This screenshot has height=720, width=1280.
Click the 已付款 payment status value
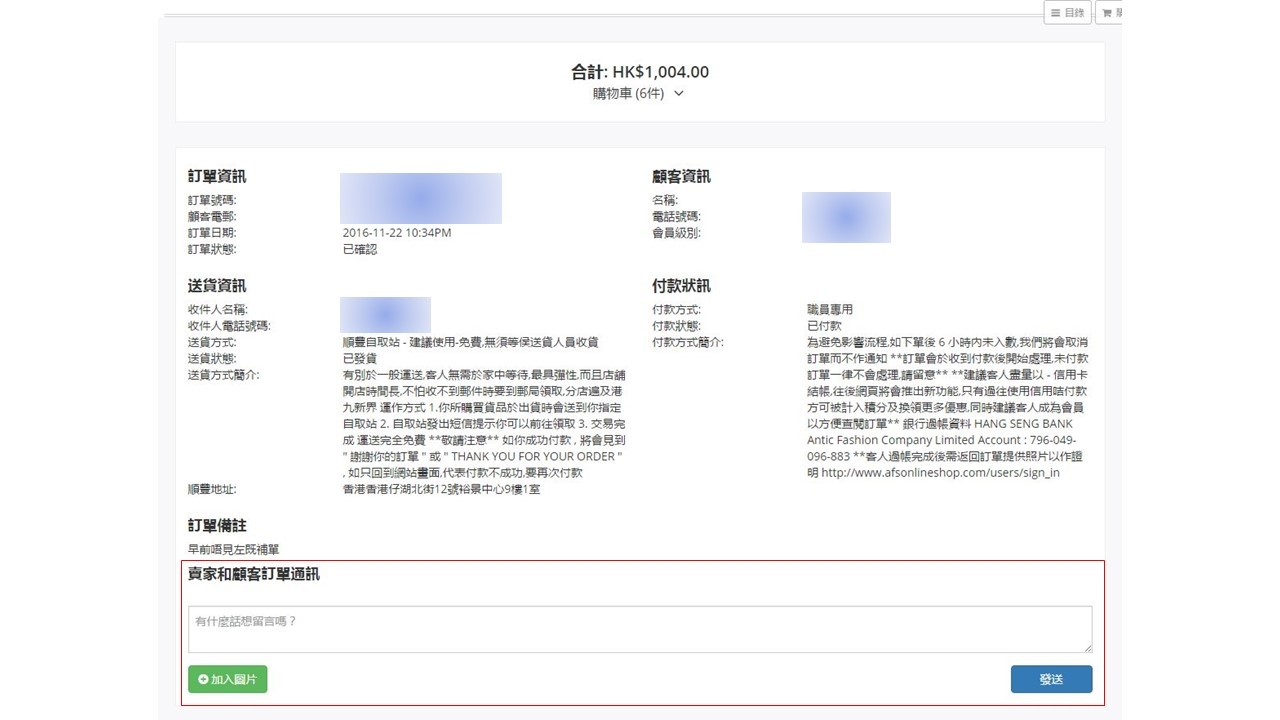(824, 326)
